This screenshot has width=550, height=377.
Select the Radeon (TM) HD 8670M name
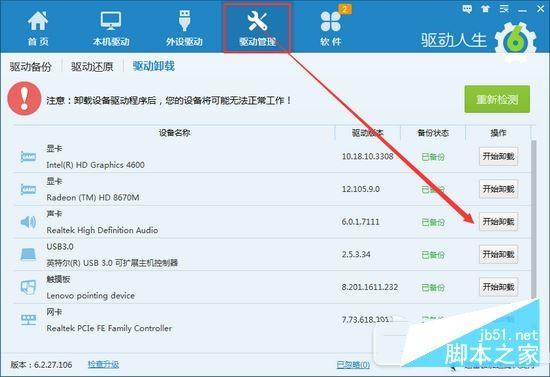click(93, 198)
